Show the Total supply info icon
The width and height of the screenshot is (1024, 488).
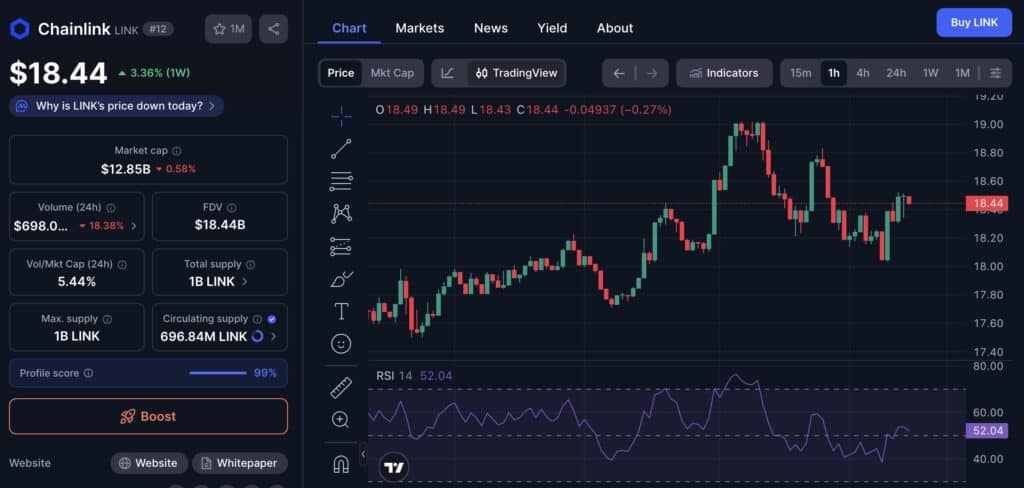point(251,265)
